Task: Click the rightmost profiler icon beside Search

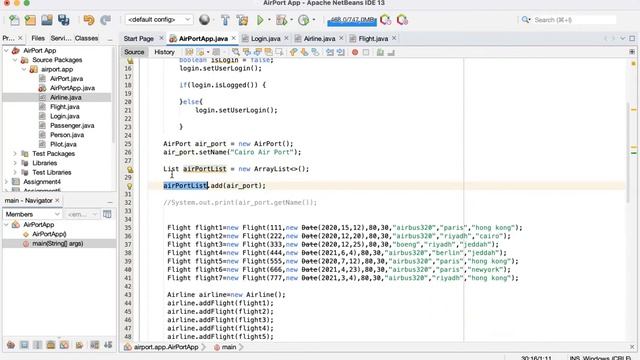Action: click(402, 20)
